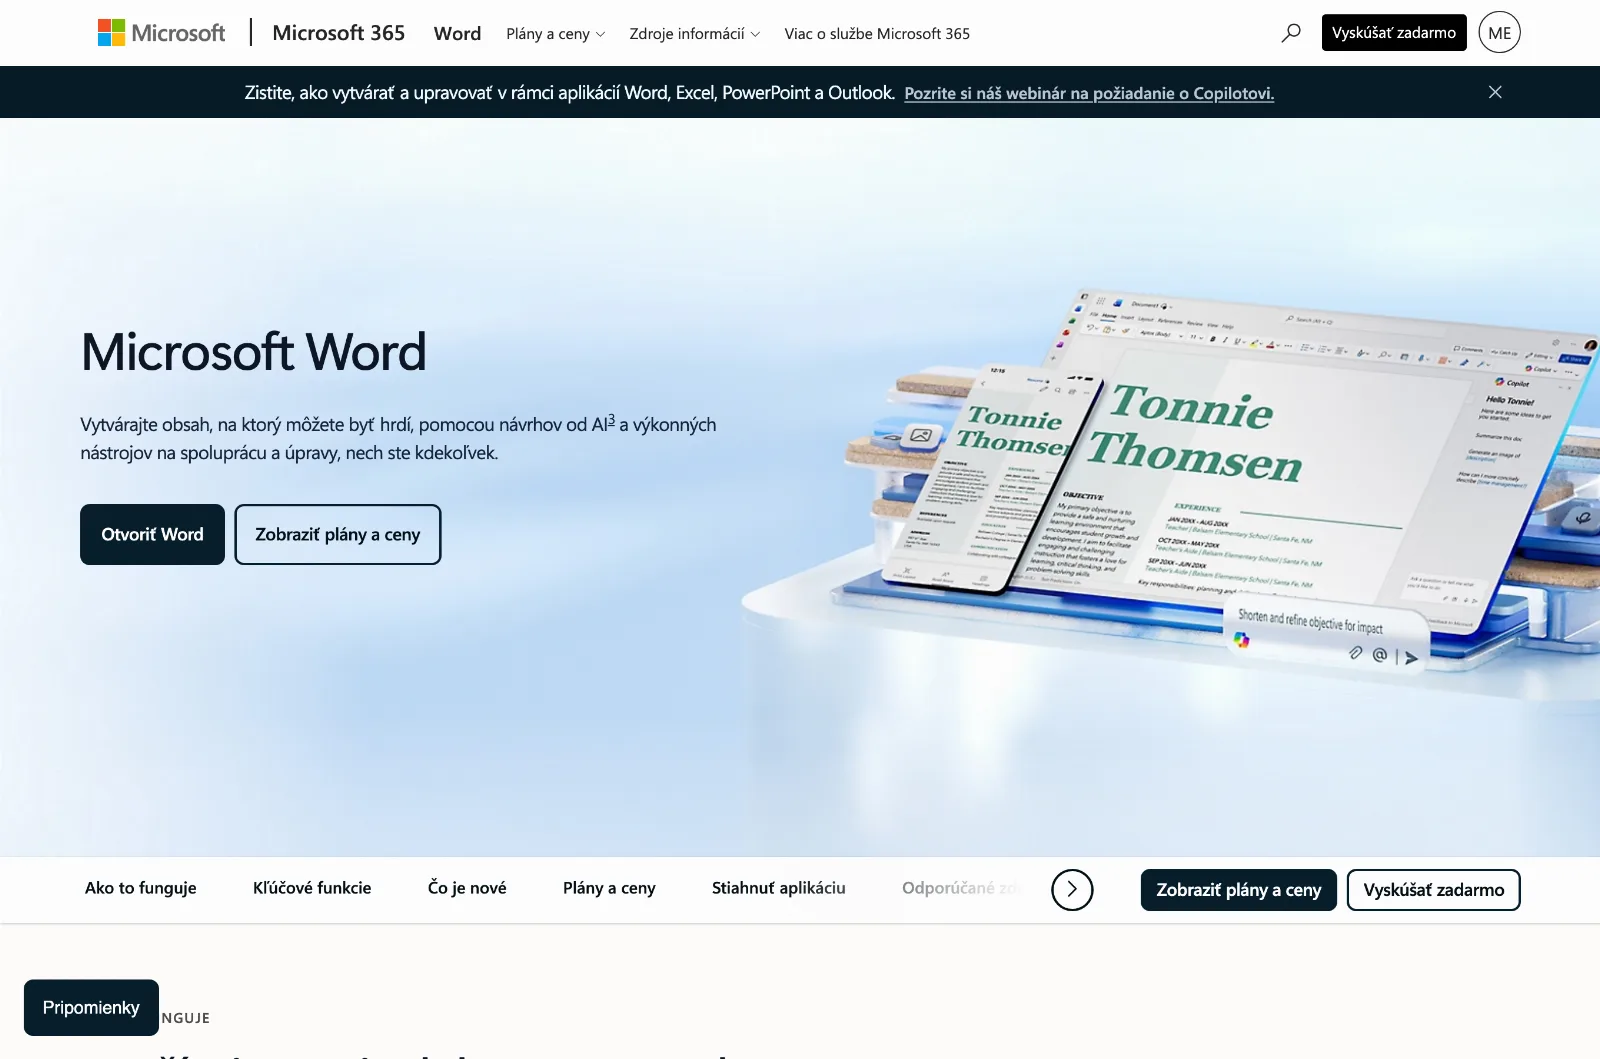Click Zobraziť plány a ceny in the sticky bar
The image size is (1600, 1059).
pyautogui.click(x=1239, y=890)
